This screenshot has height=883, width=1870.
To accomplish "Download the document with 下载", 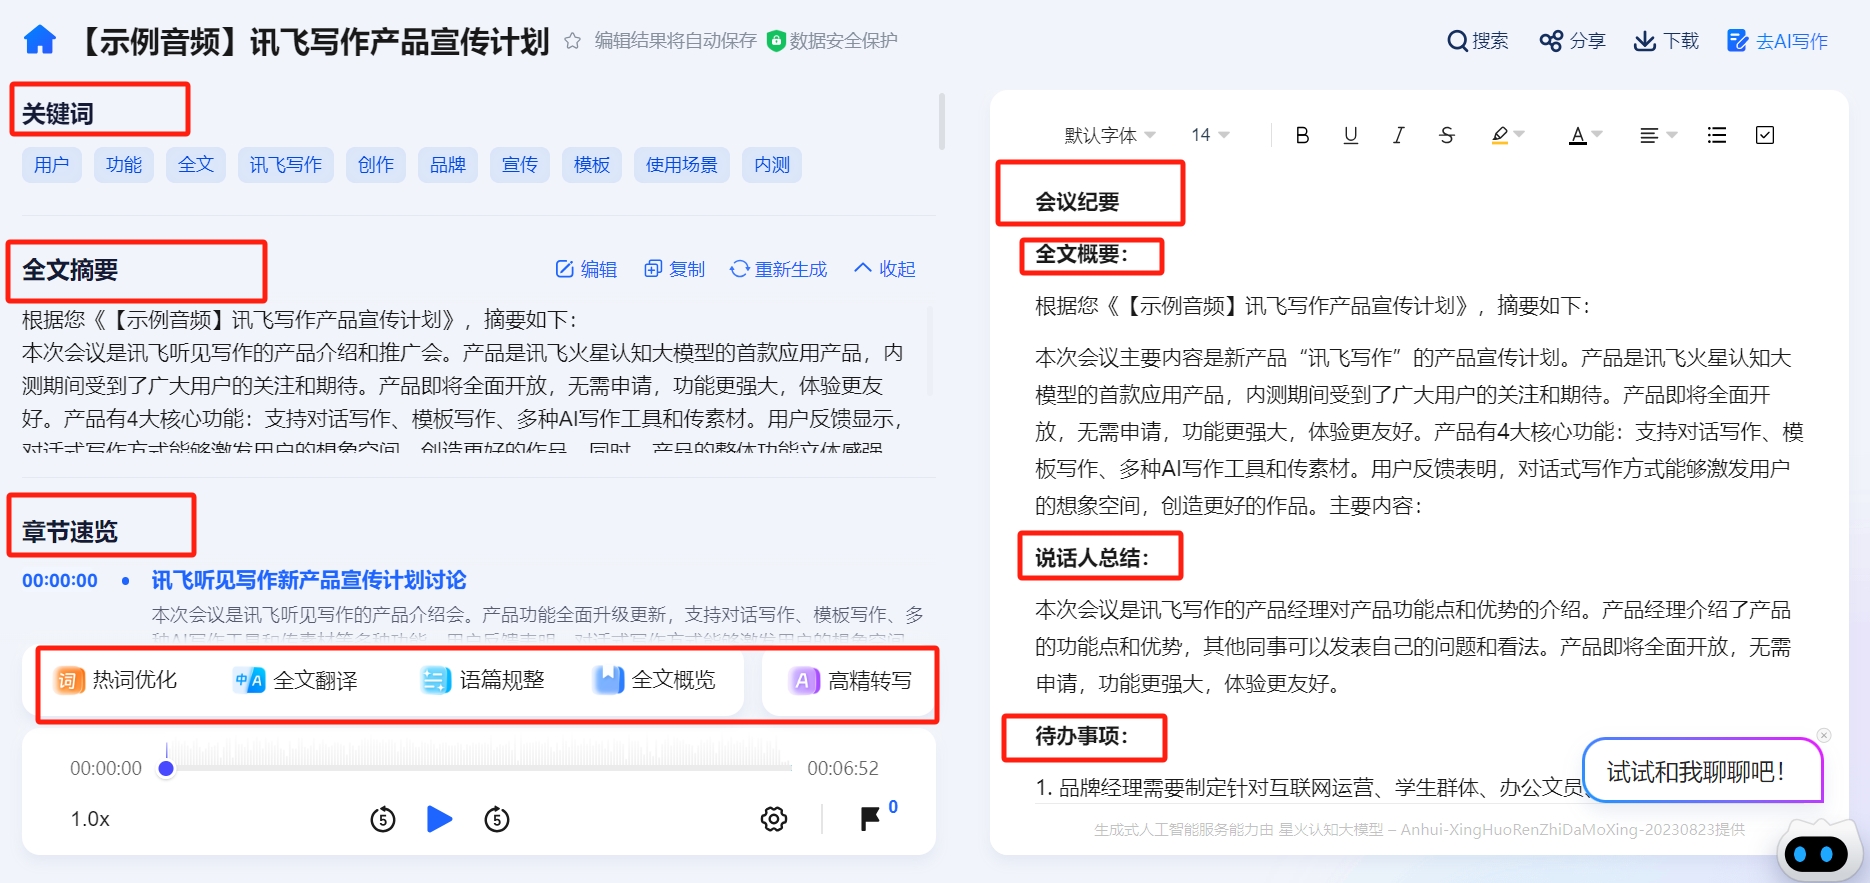I will (1666, 41).
